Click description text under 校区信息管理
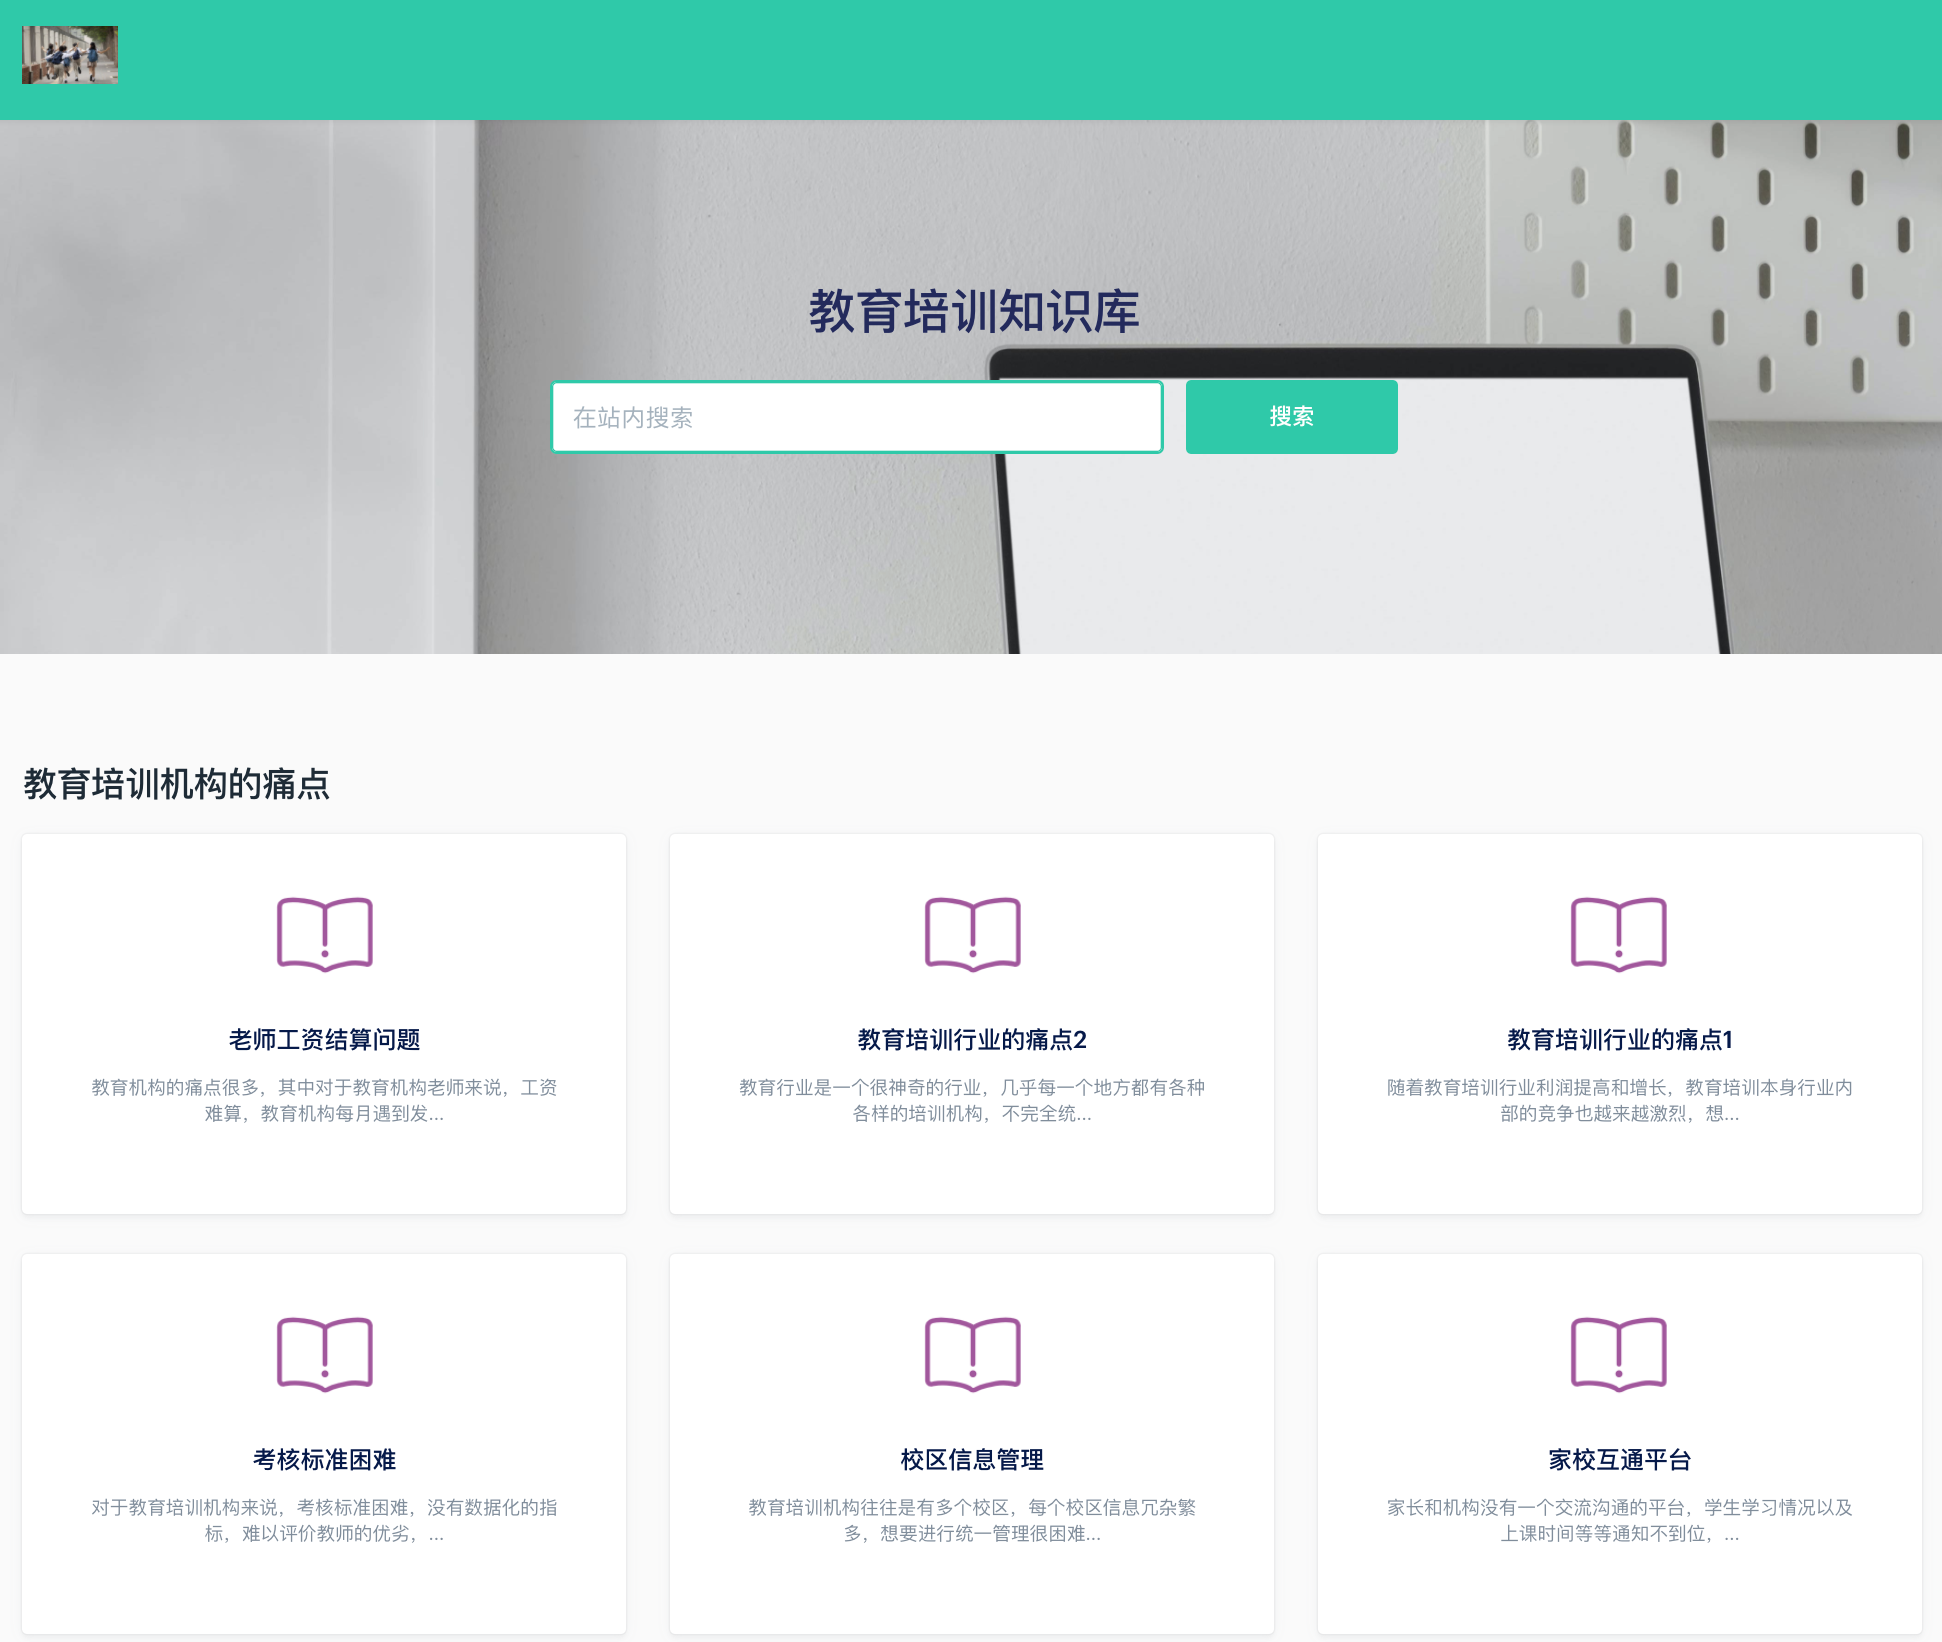 pos(972,1520)
